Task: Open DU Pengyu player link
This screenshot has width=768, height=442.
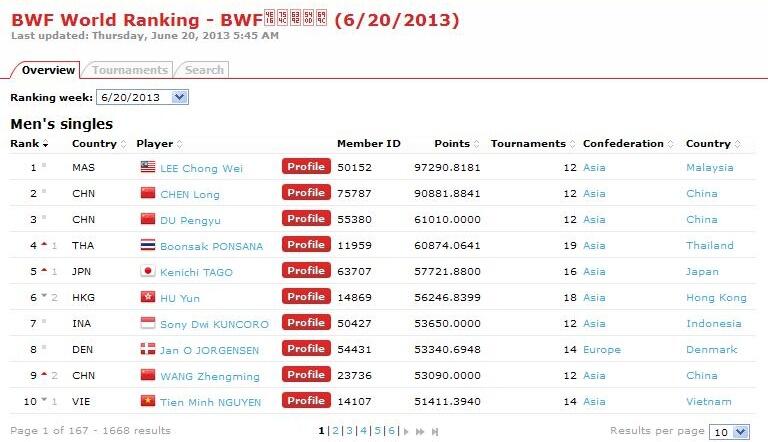Action: (190, 221)
